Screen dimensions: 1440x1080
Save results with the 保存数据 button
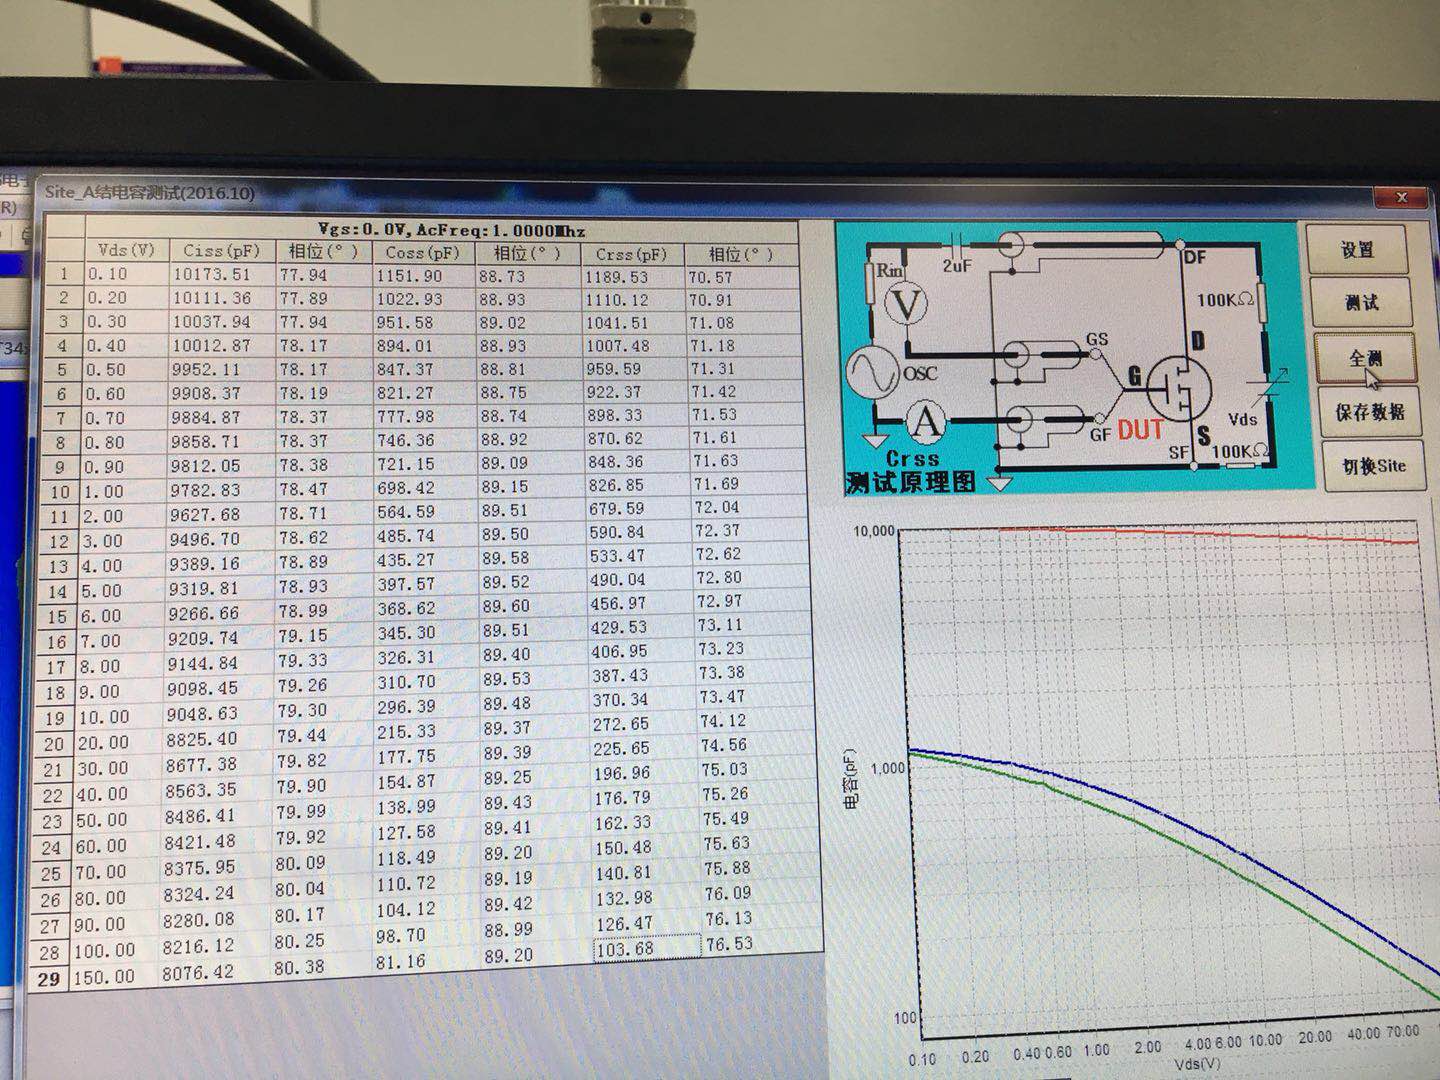pos(1369,412)
